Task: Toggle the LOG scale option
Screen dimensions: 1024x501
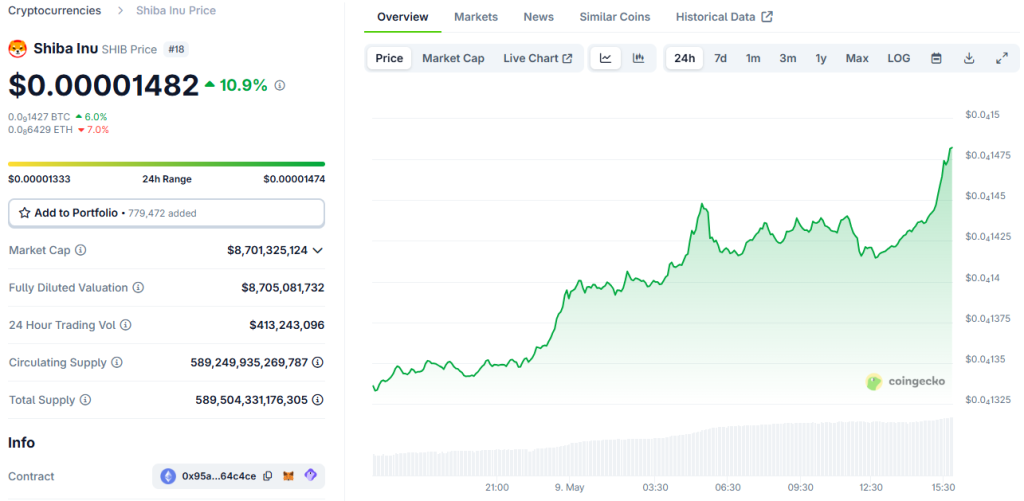Action: pos(898,58)
